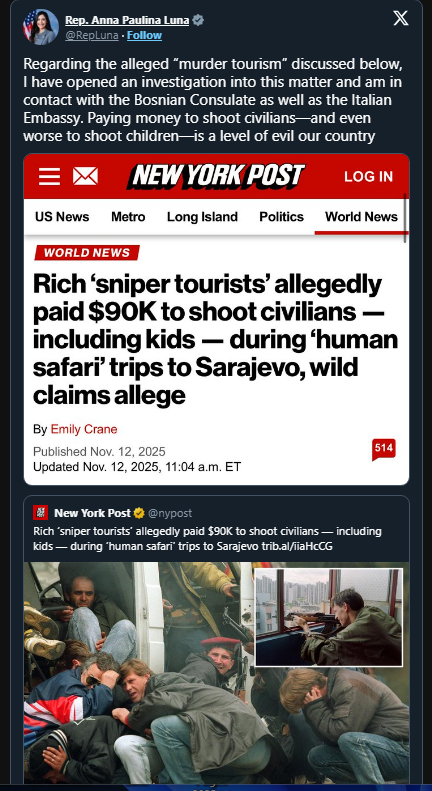Open the Politics tab
Viewport: 432px width, 791px height.
coord(282,217)
